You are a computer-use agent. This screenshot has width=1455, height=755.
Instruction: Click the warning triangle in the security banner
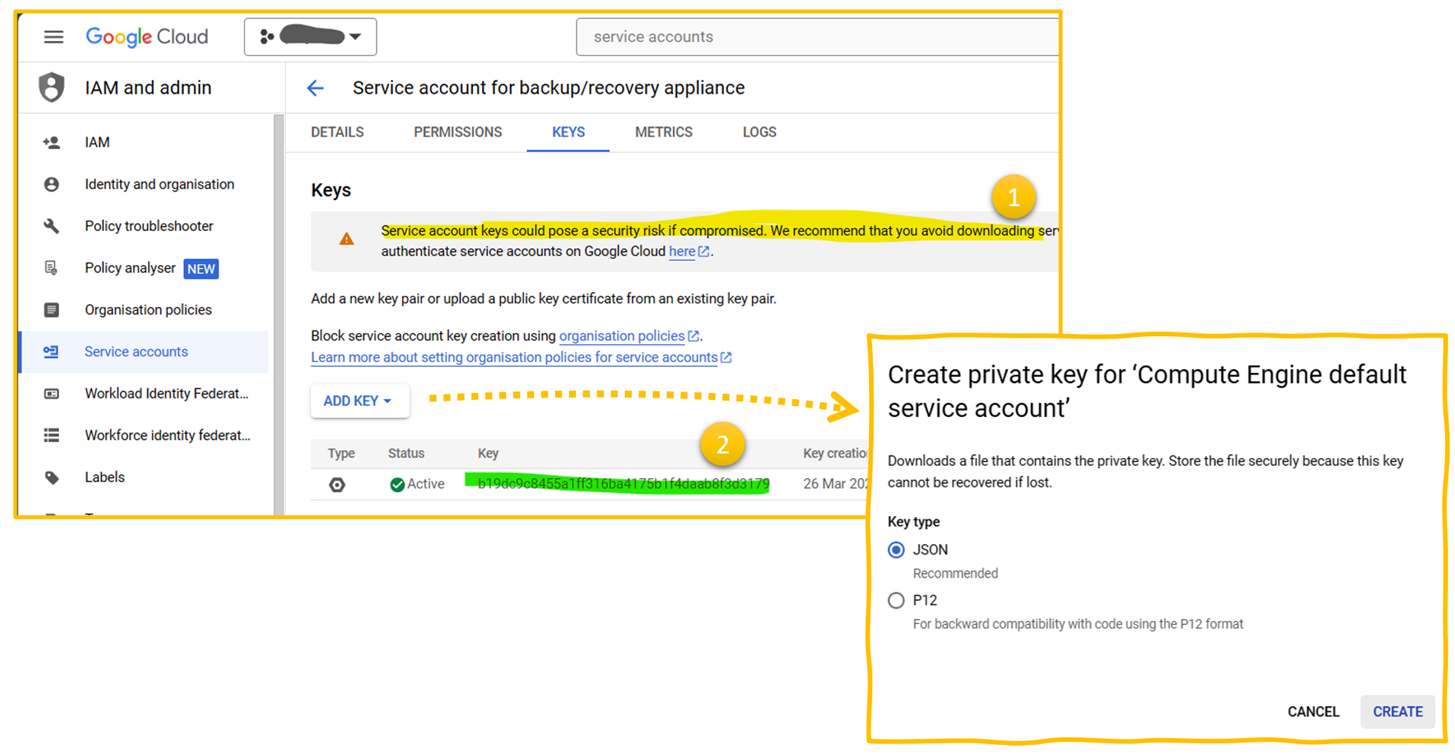[x=347, y=239]
